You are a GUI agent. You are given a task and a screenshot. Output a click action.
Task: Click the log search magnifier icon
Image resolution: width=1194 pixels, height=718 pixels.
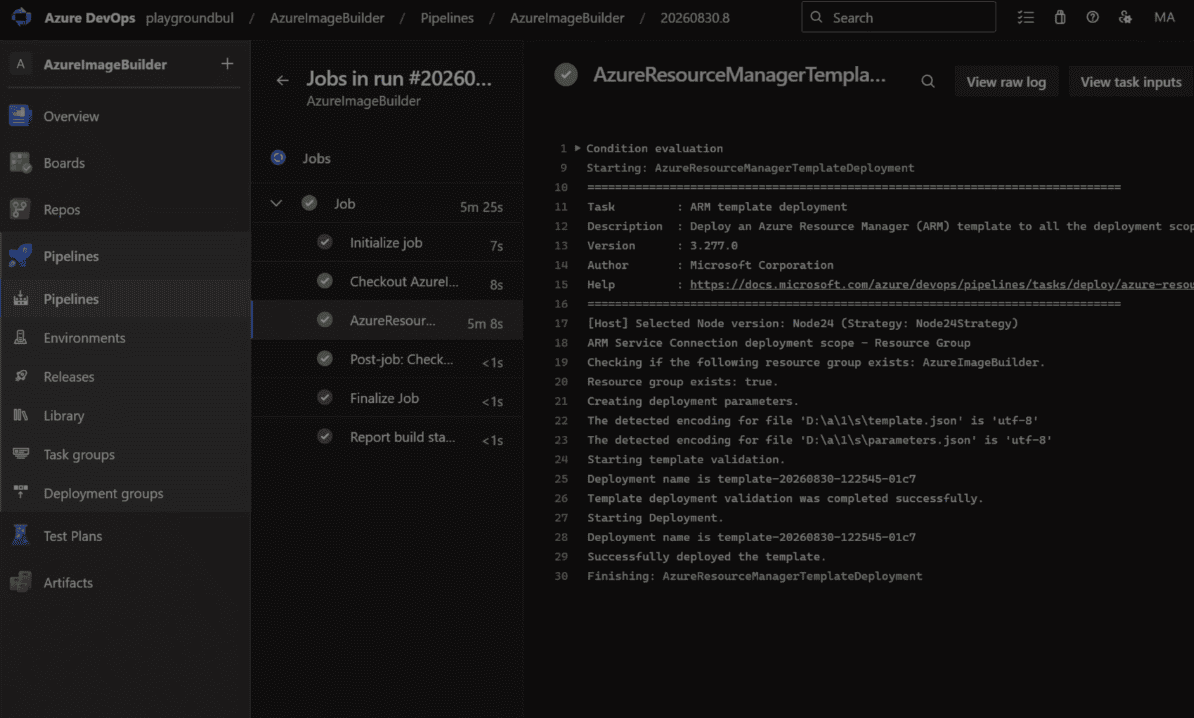[927, 81]
